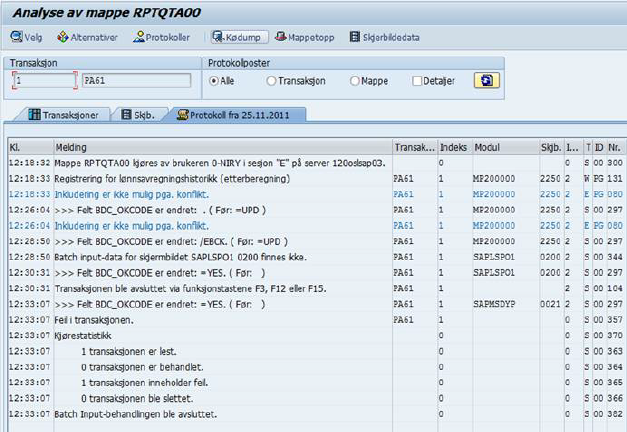Click the Melding column header
627x432 pixels.
(x=223, y=148)
